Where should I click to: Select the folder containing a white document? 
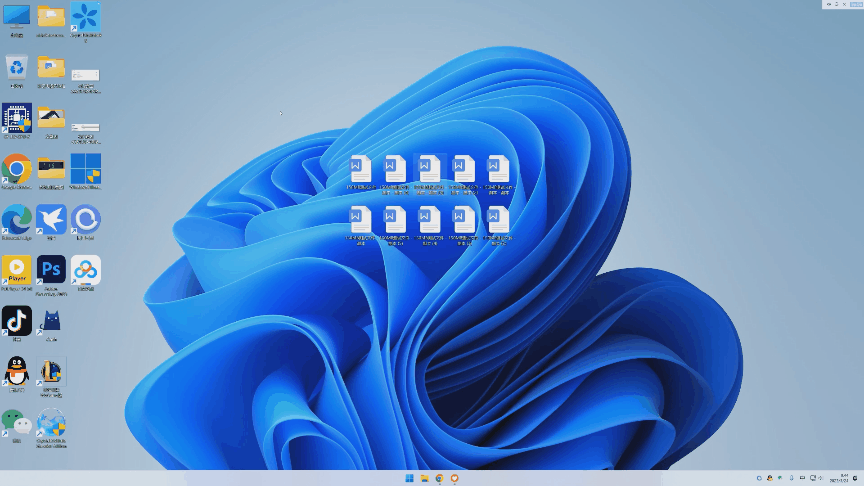(x=51, y=17)
